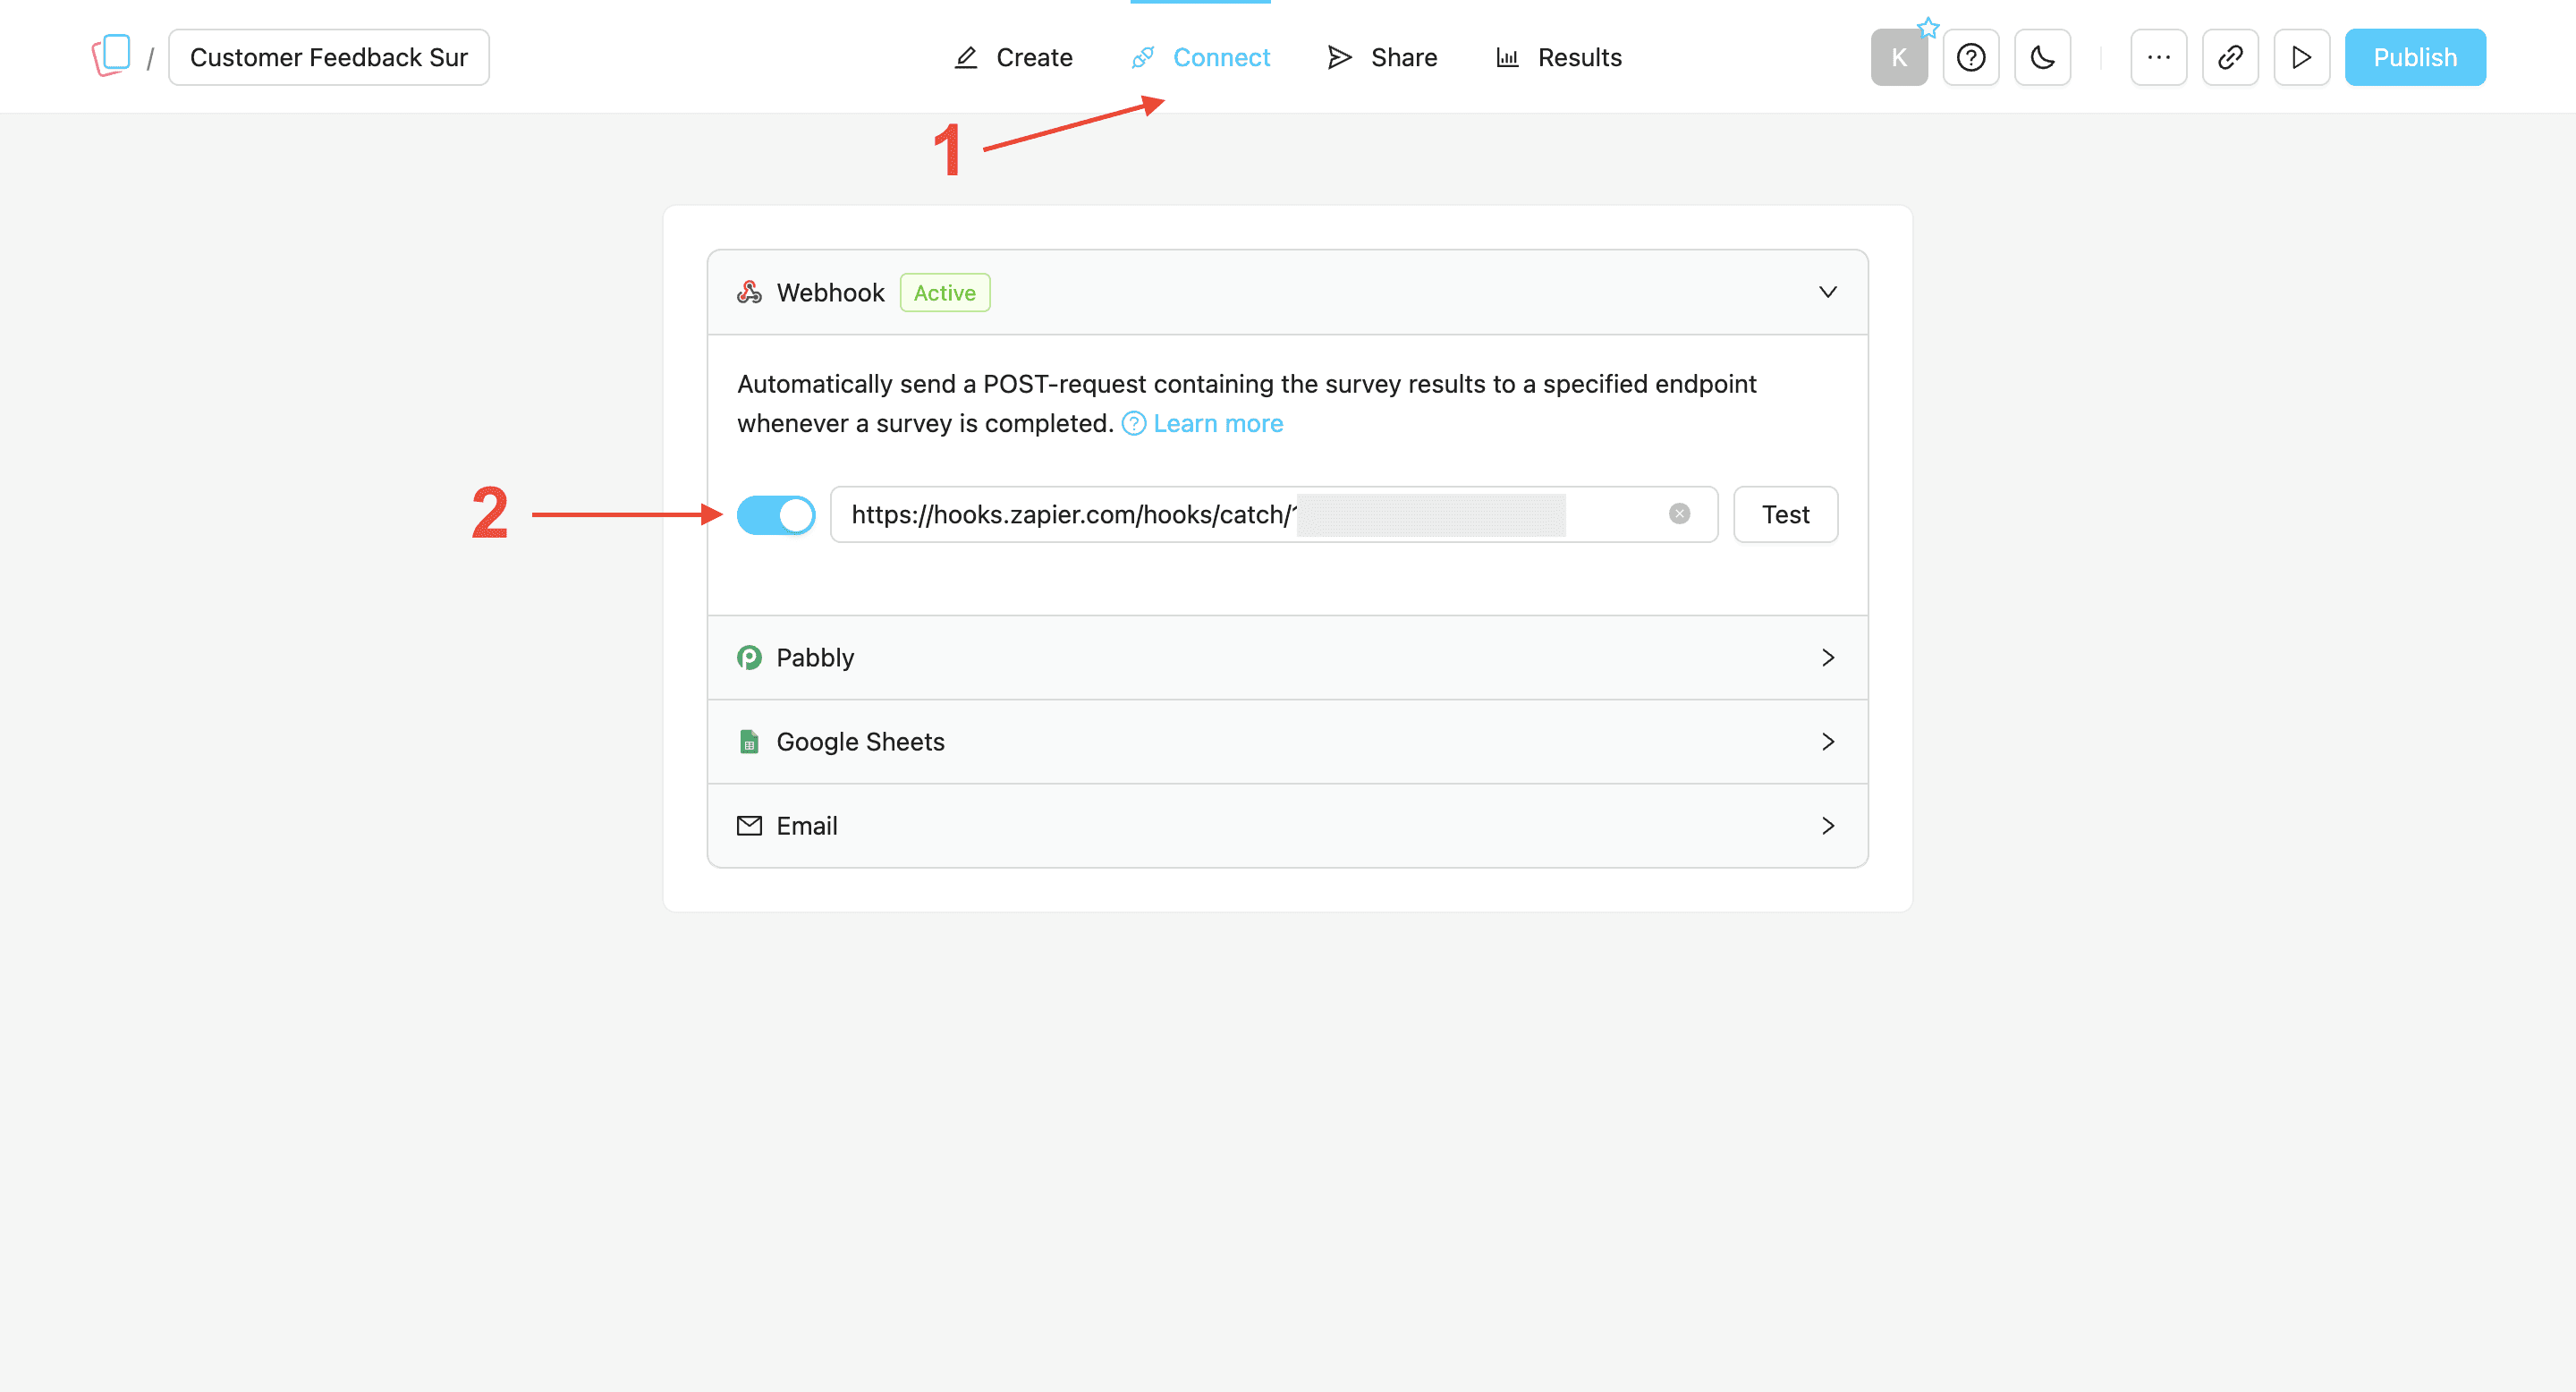This screenshot has height=1392, width=2576.
Task: Open the more options ellipsis icon
Action: pos(2158,57)
